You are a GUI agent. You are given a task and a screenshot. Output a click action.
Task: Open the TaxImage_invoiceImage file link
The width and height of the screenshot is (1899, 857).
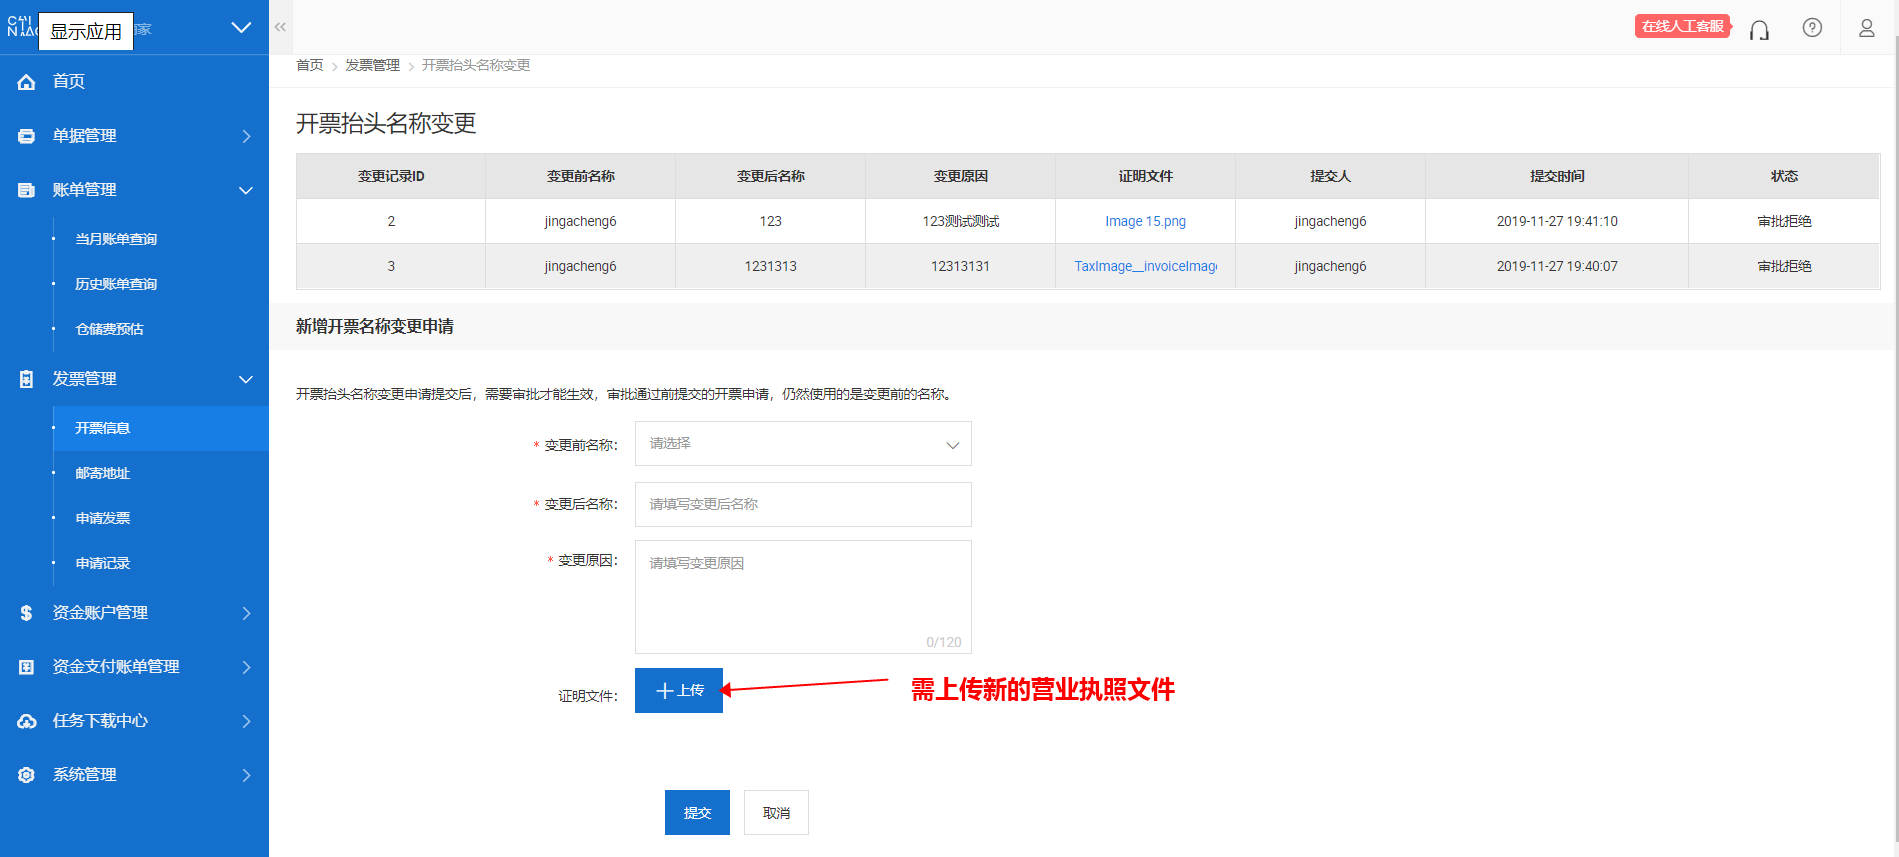(x=1145, y=266)
